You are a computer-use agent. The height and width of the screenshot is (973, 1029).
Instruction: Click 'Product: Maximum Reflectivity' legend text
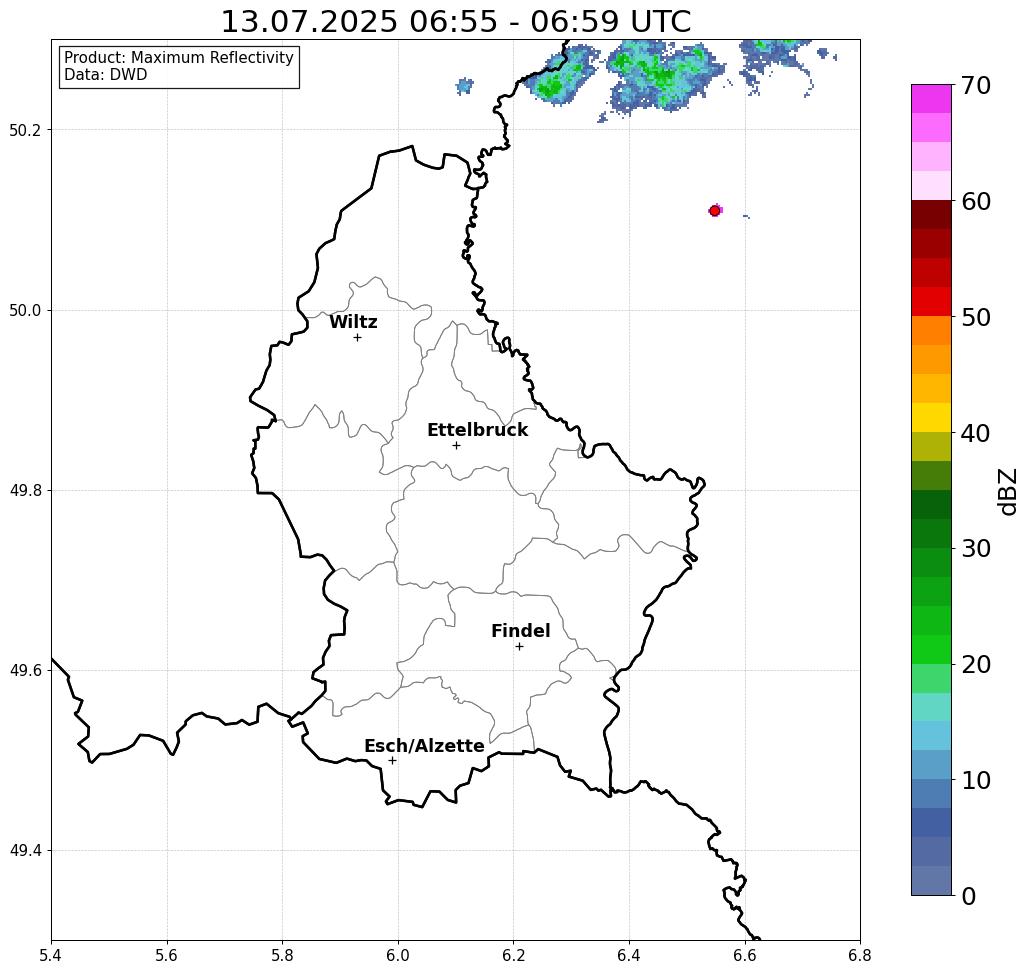click(x=179, y=58)
